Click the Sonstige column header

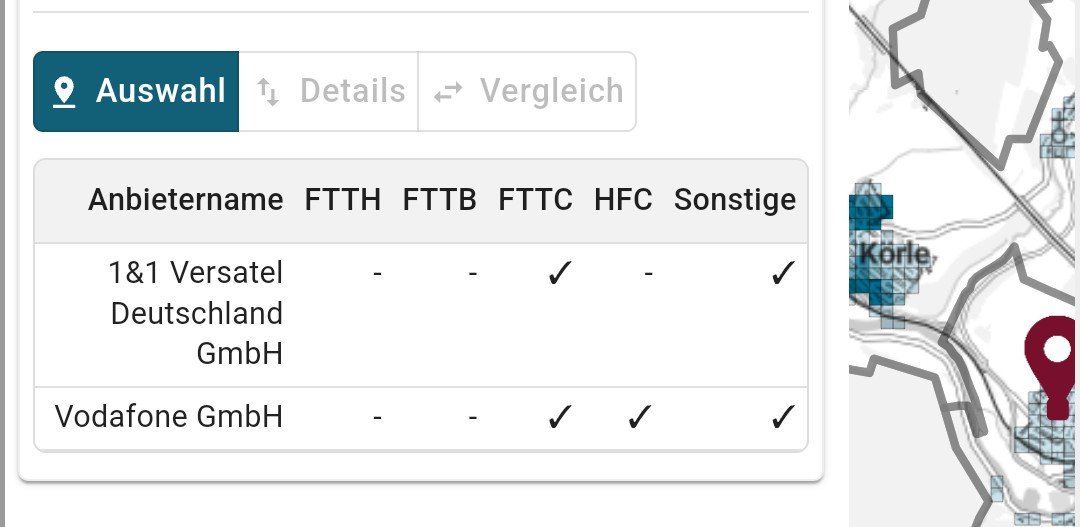tap(735, 200)
